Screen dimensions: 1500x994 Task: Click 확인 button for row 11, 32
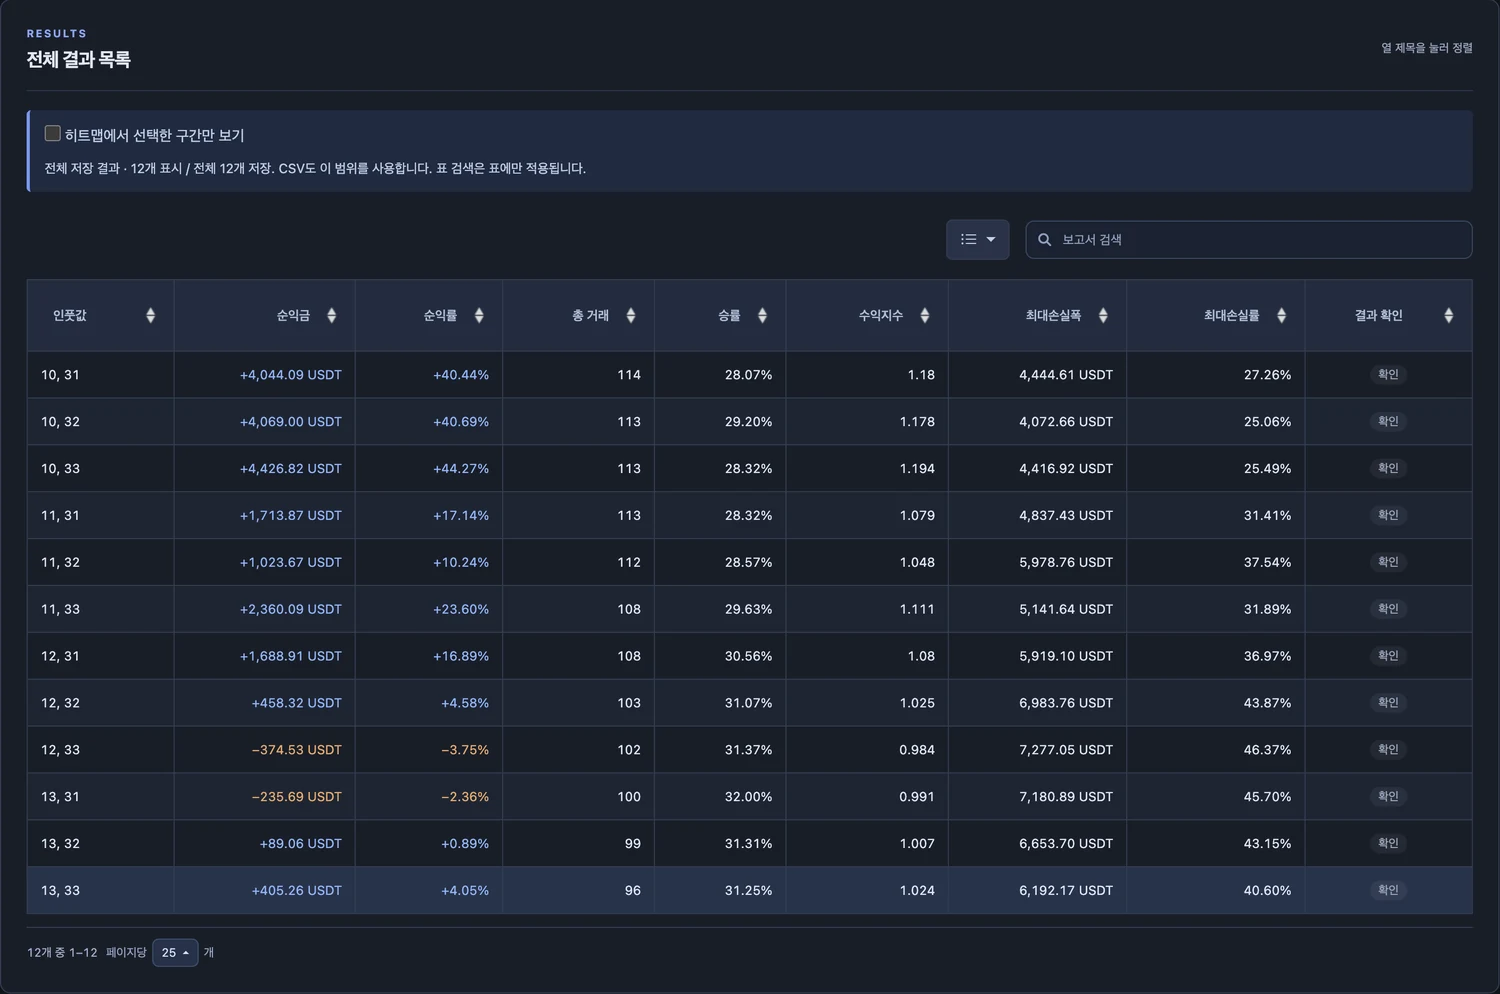pos(1388,562)
